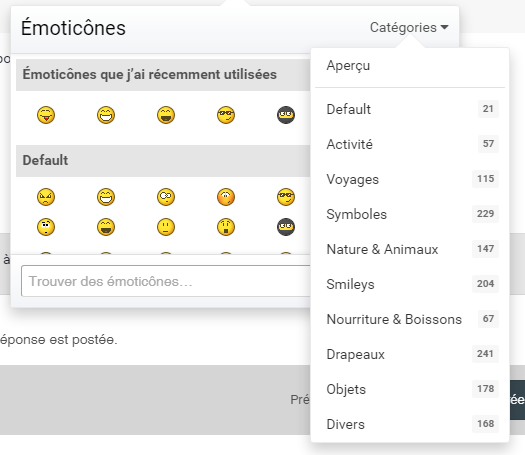Image resolution: width=525 pixels, height=455 pixels.
Task: Insert the angry emoticon in Default section
Action: [46, 197]
